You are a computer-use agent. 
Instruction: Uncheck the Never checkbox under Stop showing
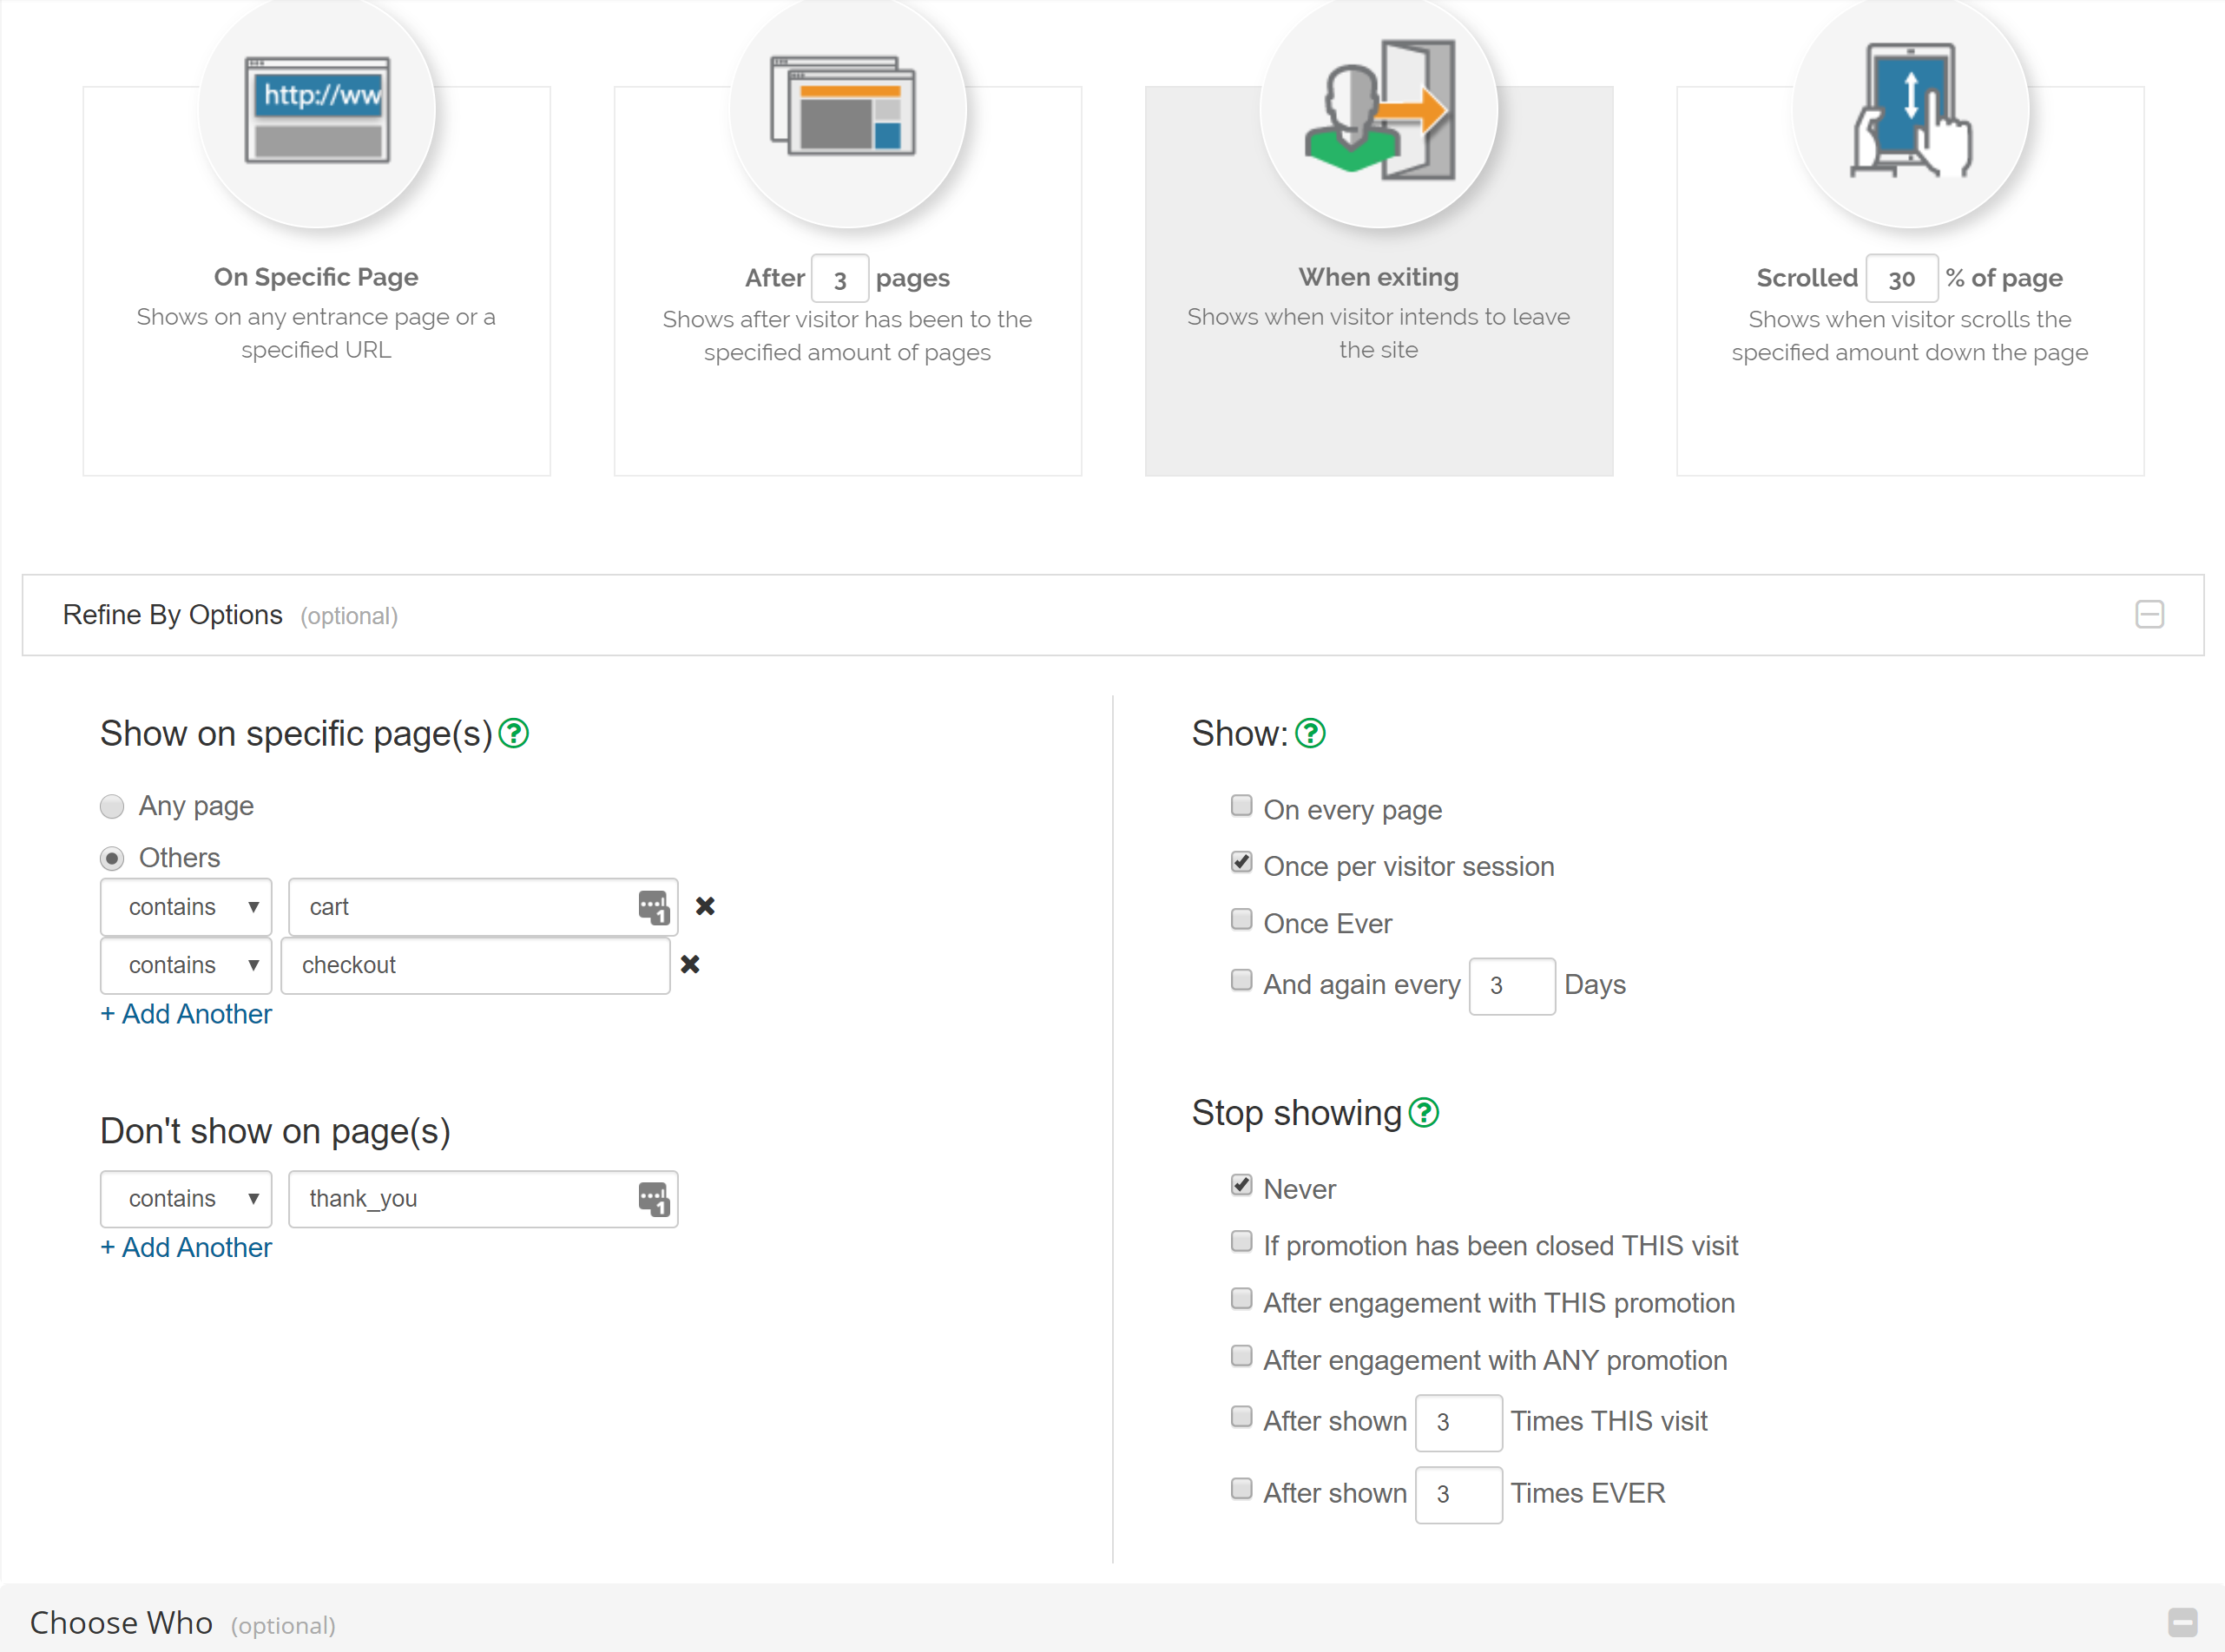[x=1241, y=1185]
